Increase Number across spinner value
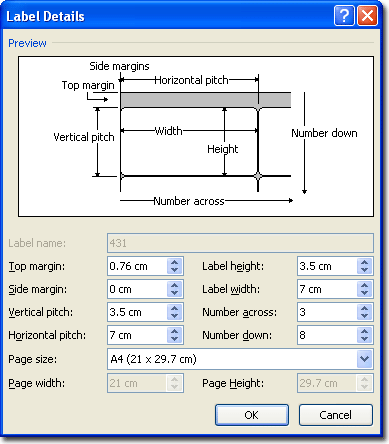 (x=364, y=308)
